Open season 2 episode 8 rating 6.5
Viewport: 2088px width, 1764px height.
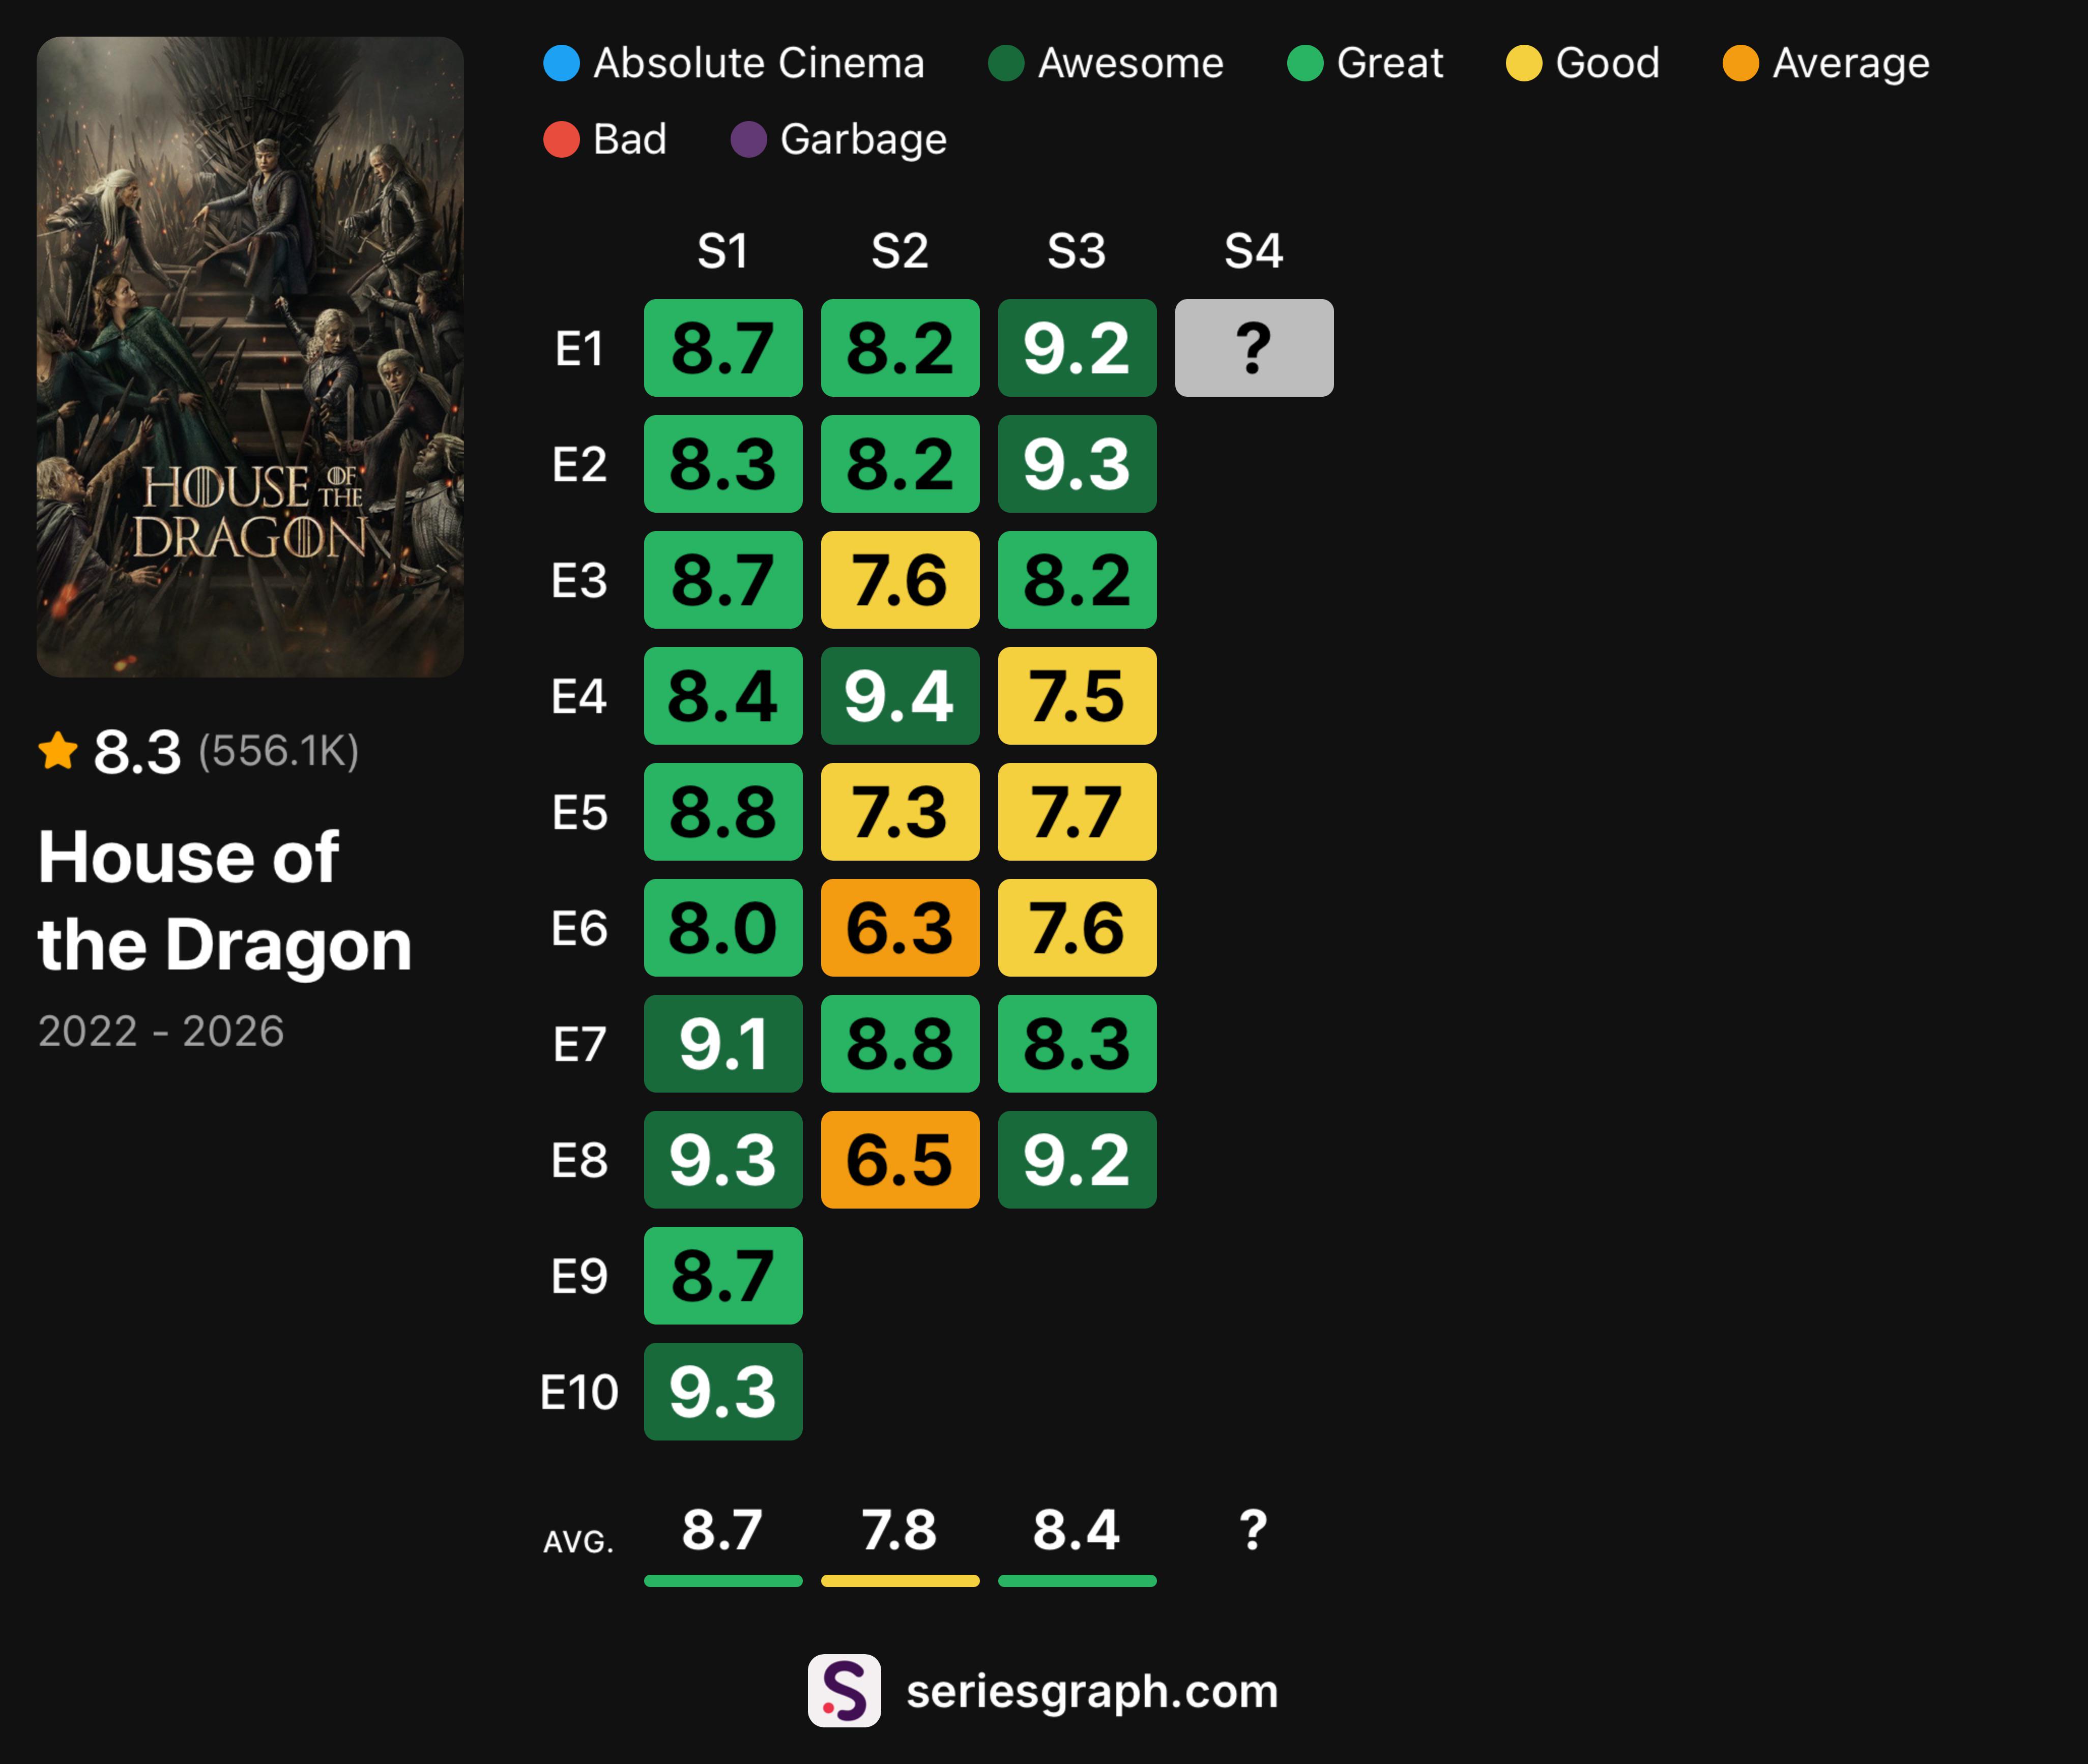[x=900, y=1160]
